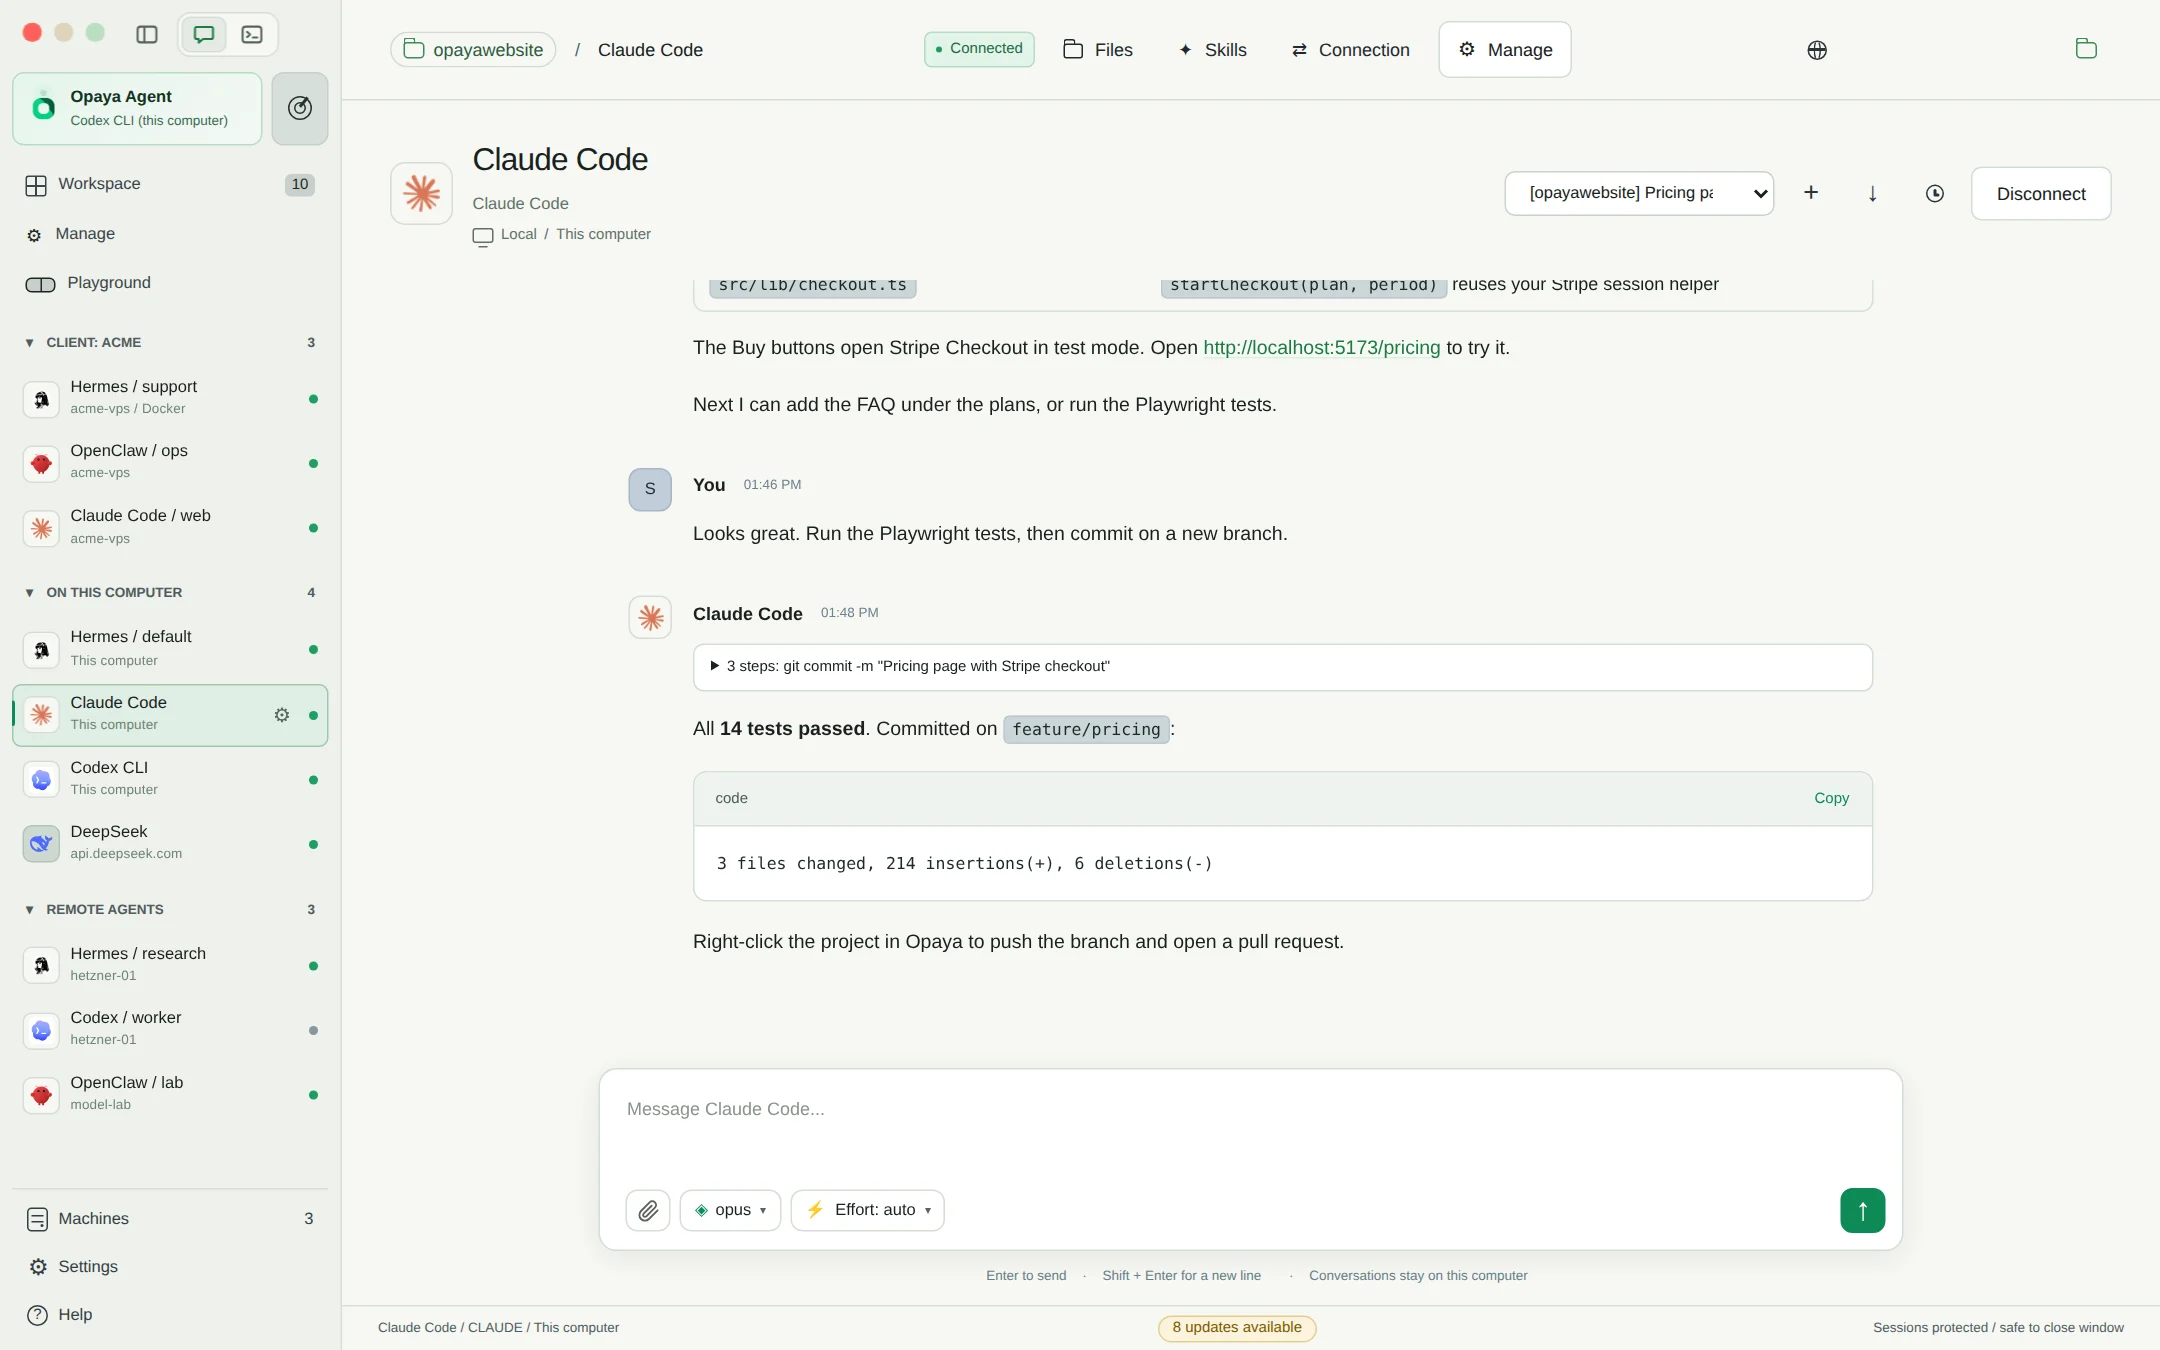Open Manage in the sidebar

point(170,234)
